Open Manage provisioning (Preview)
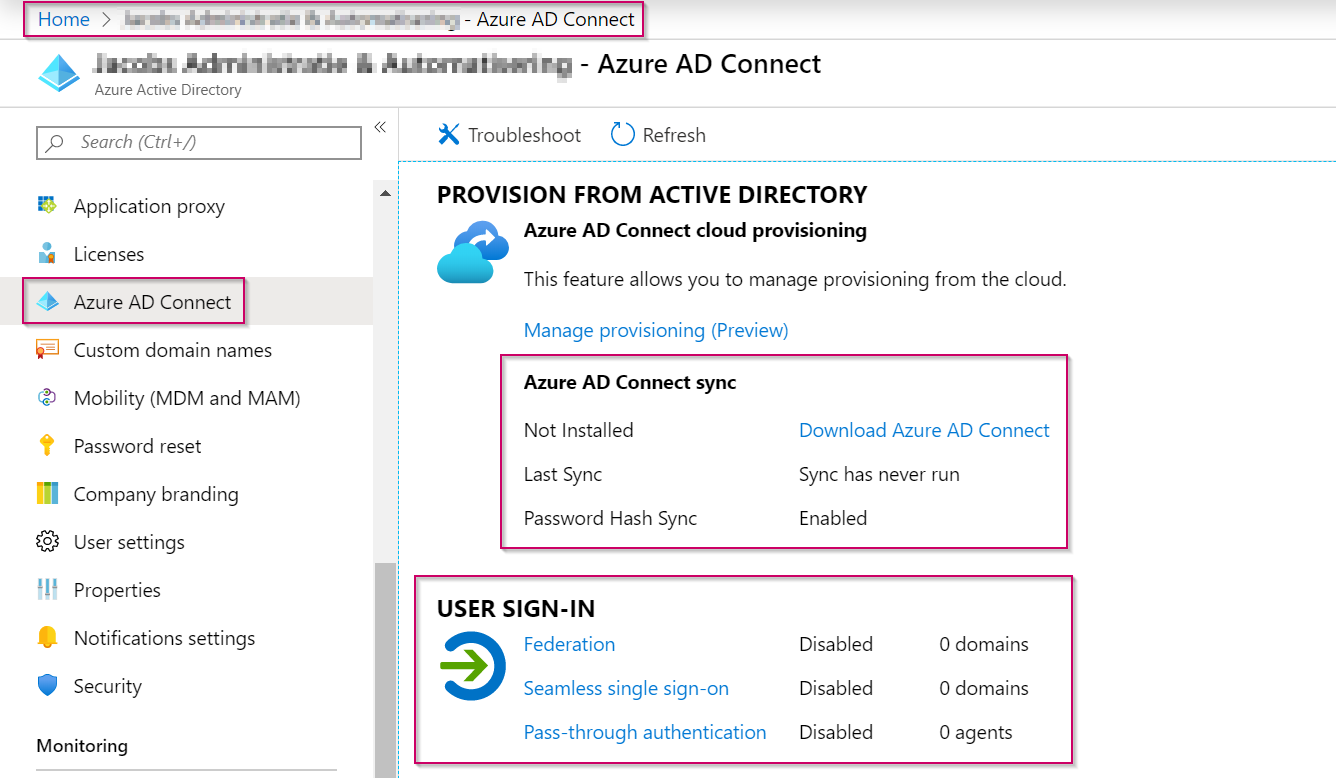This screenshot has width=1336, height=778. pyautogui.click(x=655, y=329)
